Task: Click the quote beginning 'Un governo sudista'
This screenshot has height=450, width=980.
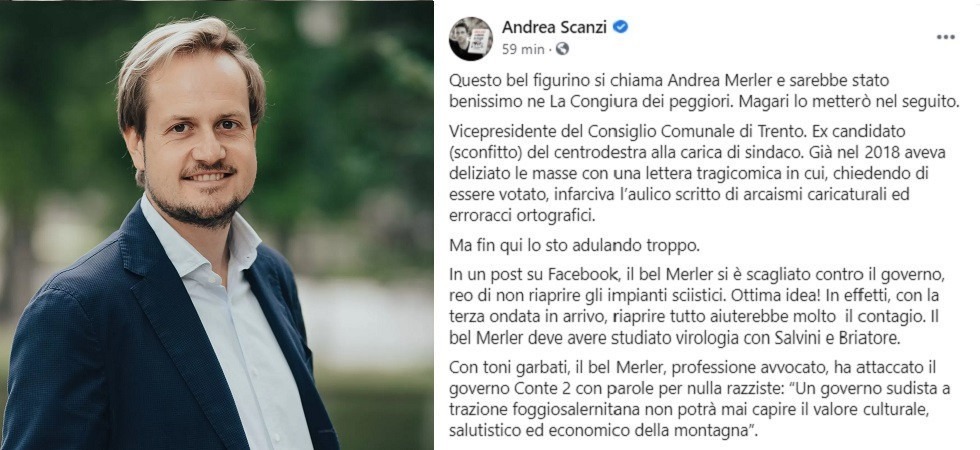Action: tap(699, 410)
